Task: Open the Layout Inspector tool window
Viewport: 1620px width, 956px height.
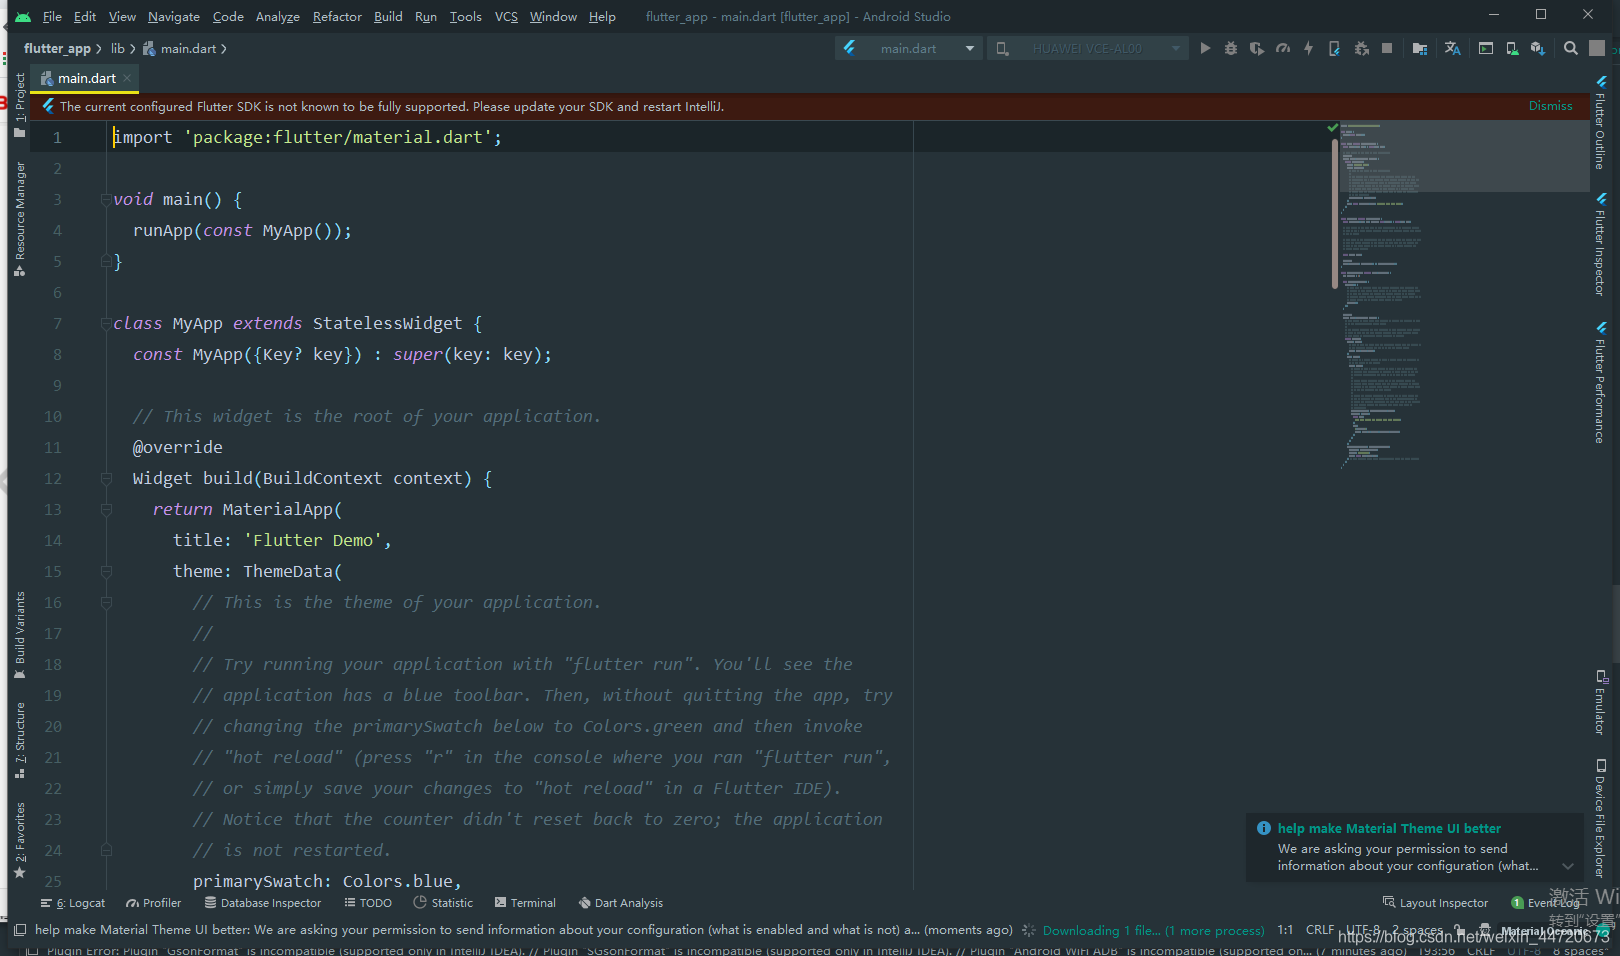Action: pyautogui.click(x=1435, y=903)
